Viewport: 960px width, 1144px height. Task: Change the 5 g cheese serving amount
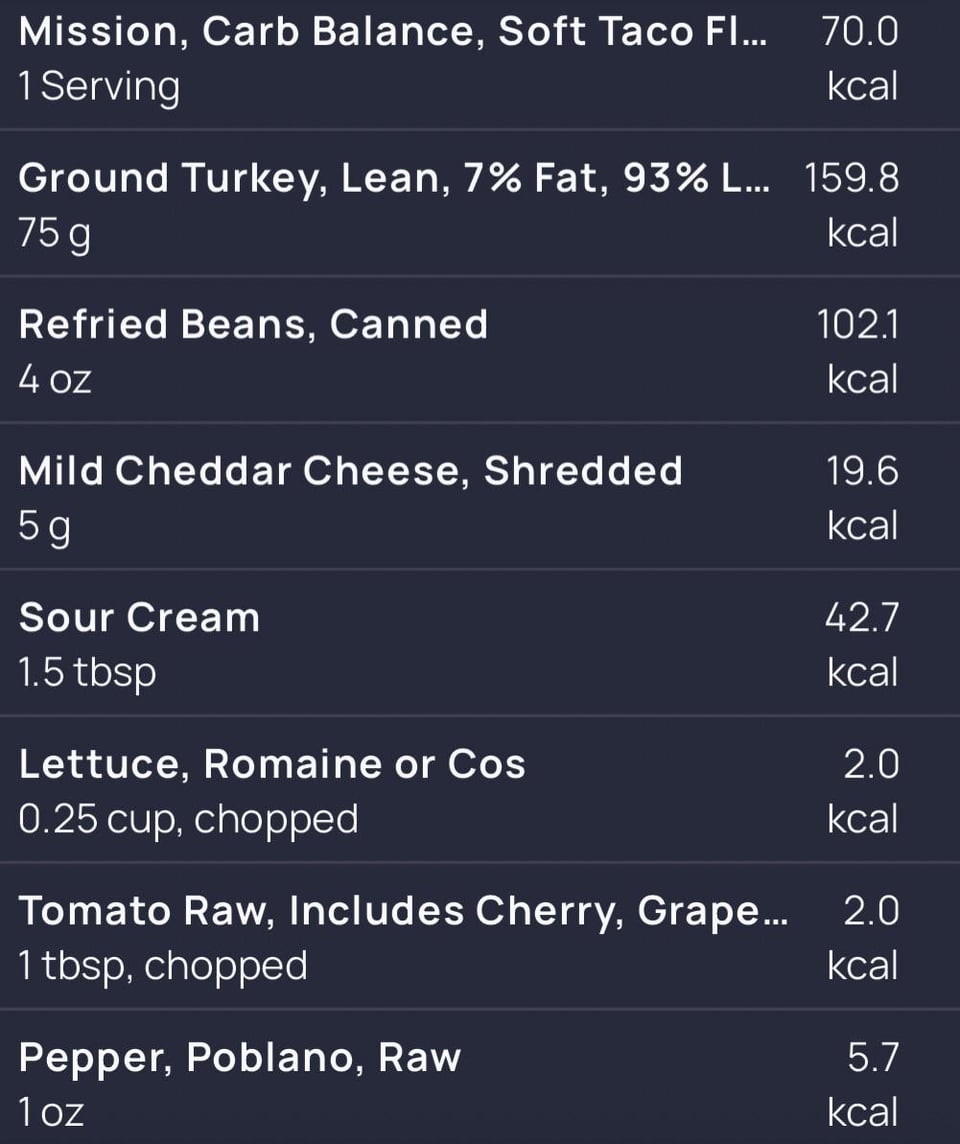pos(44,527)
